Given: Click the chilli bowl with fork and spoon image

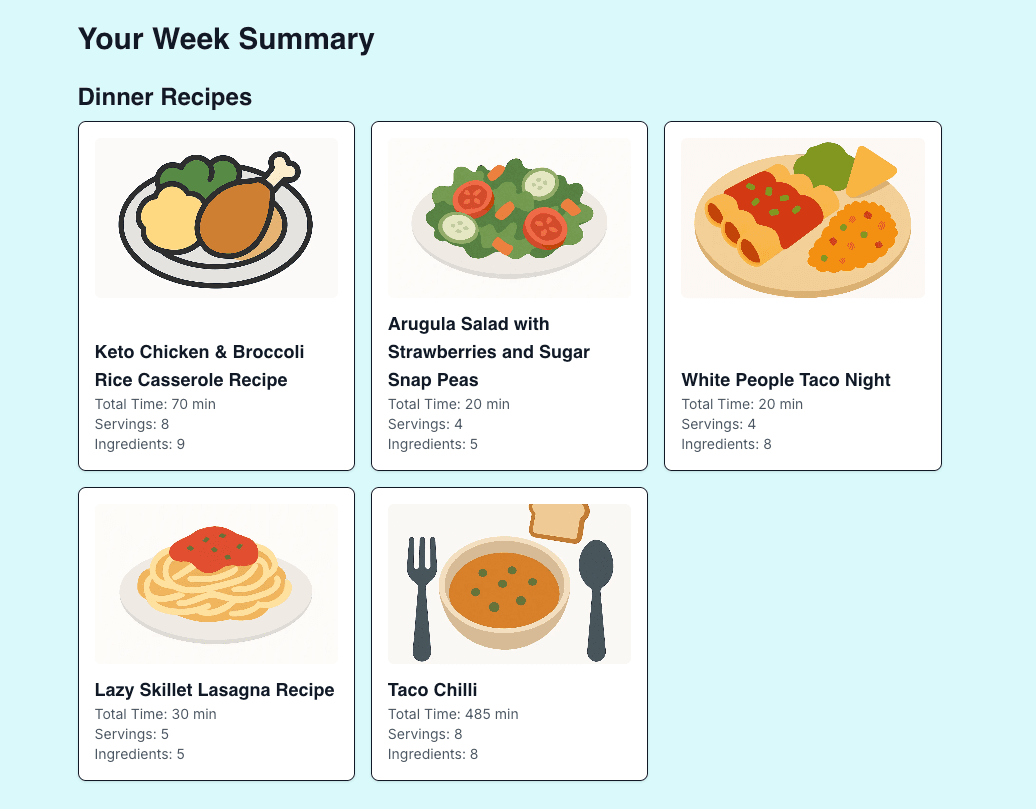Looking at the screenshot, I should click(x=509, y=583).
